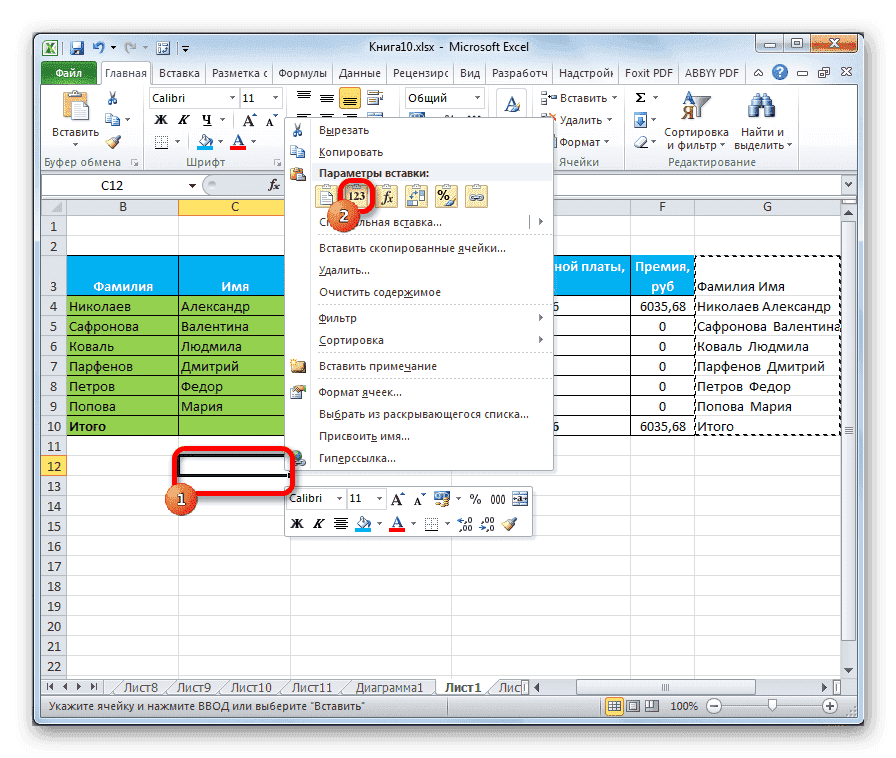Click the Paste with formatting percent icon

[444, 196]
